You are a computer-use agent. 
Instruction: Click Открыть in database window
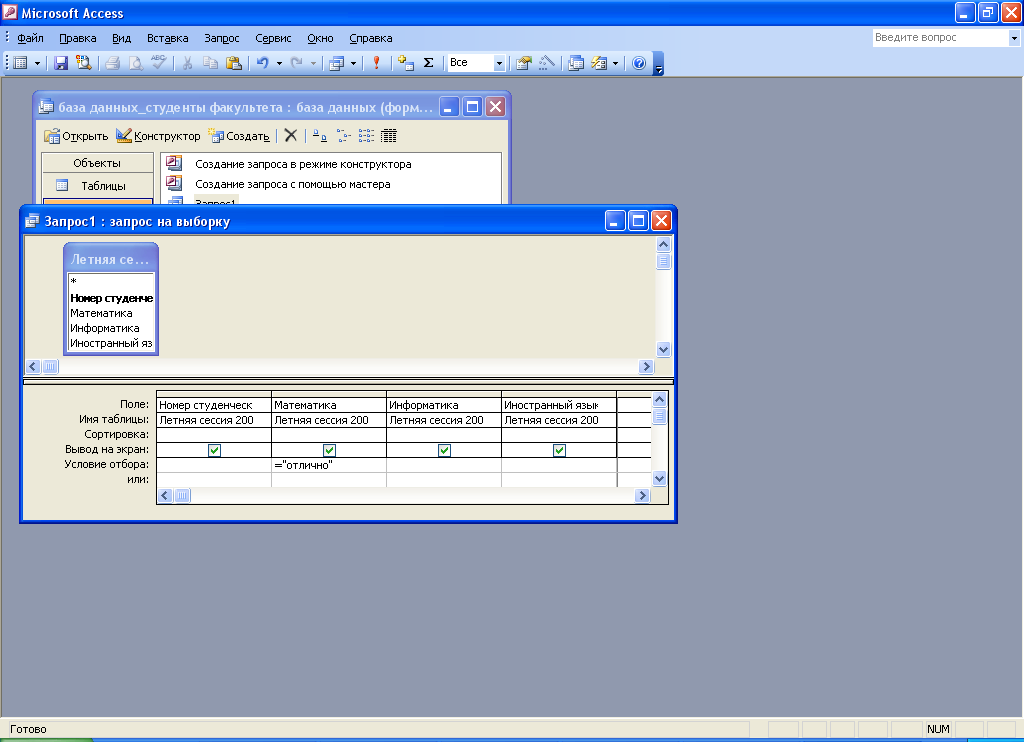(76, 136)
